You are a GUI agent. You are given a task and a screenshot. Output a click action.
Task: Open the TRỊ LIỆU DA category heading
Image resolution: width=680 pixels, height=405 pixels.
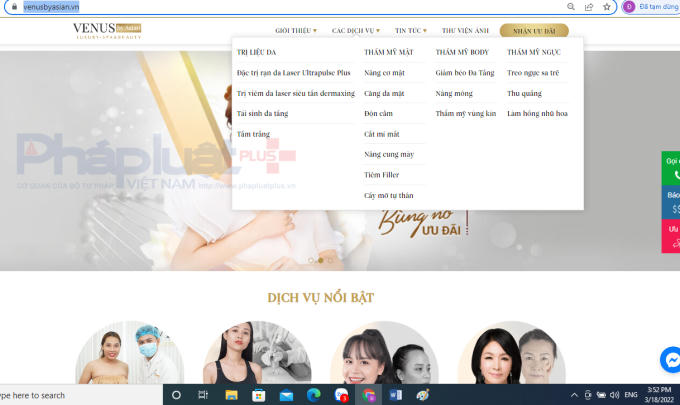tap(256, 52)
